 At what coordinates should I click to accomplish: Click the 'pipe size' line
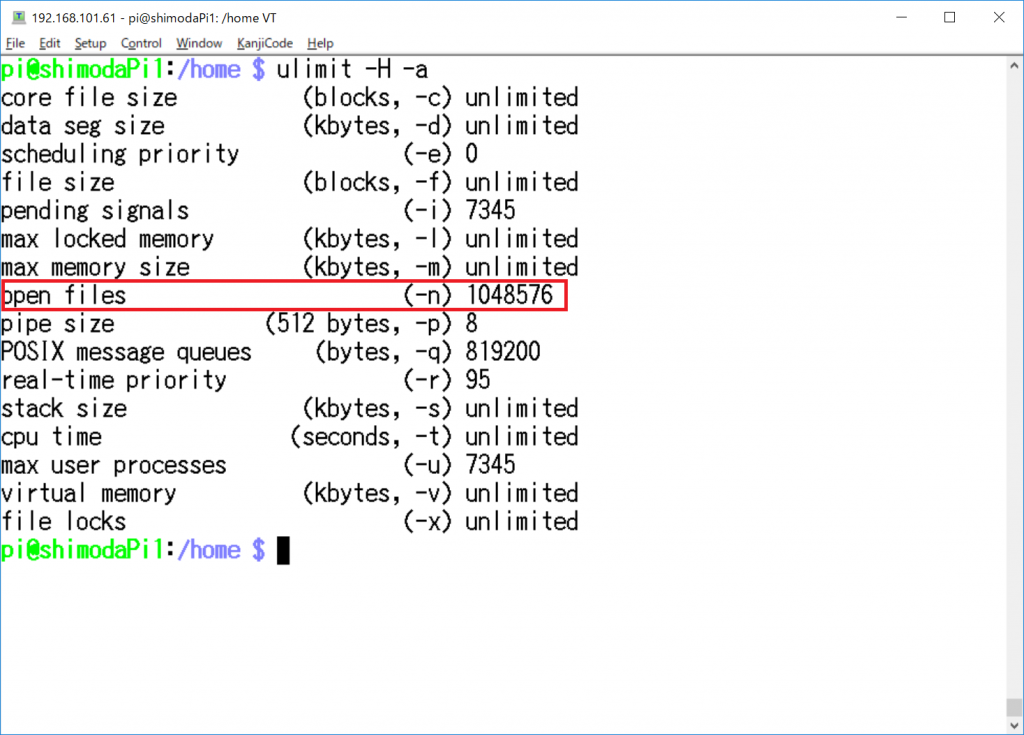[240, 324]
